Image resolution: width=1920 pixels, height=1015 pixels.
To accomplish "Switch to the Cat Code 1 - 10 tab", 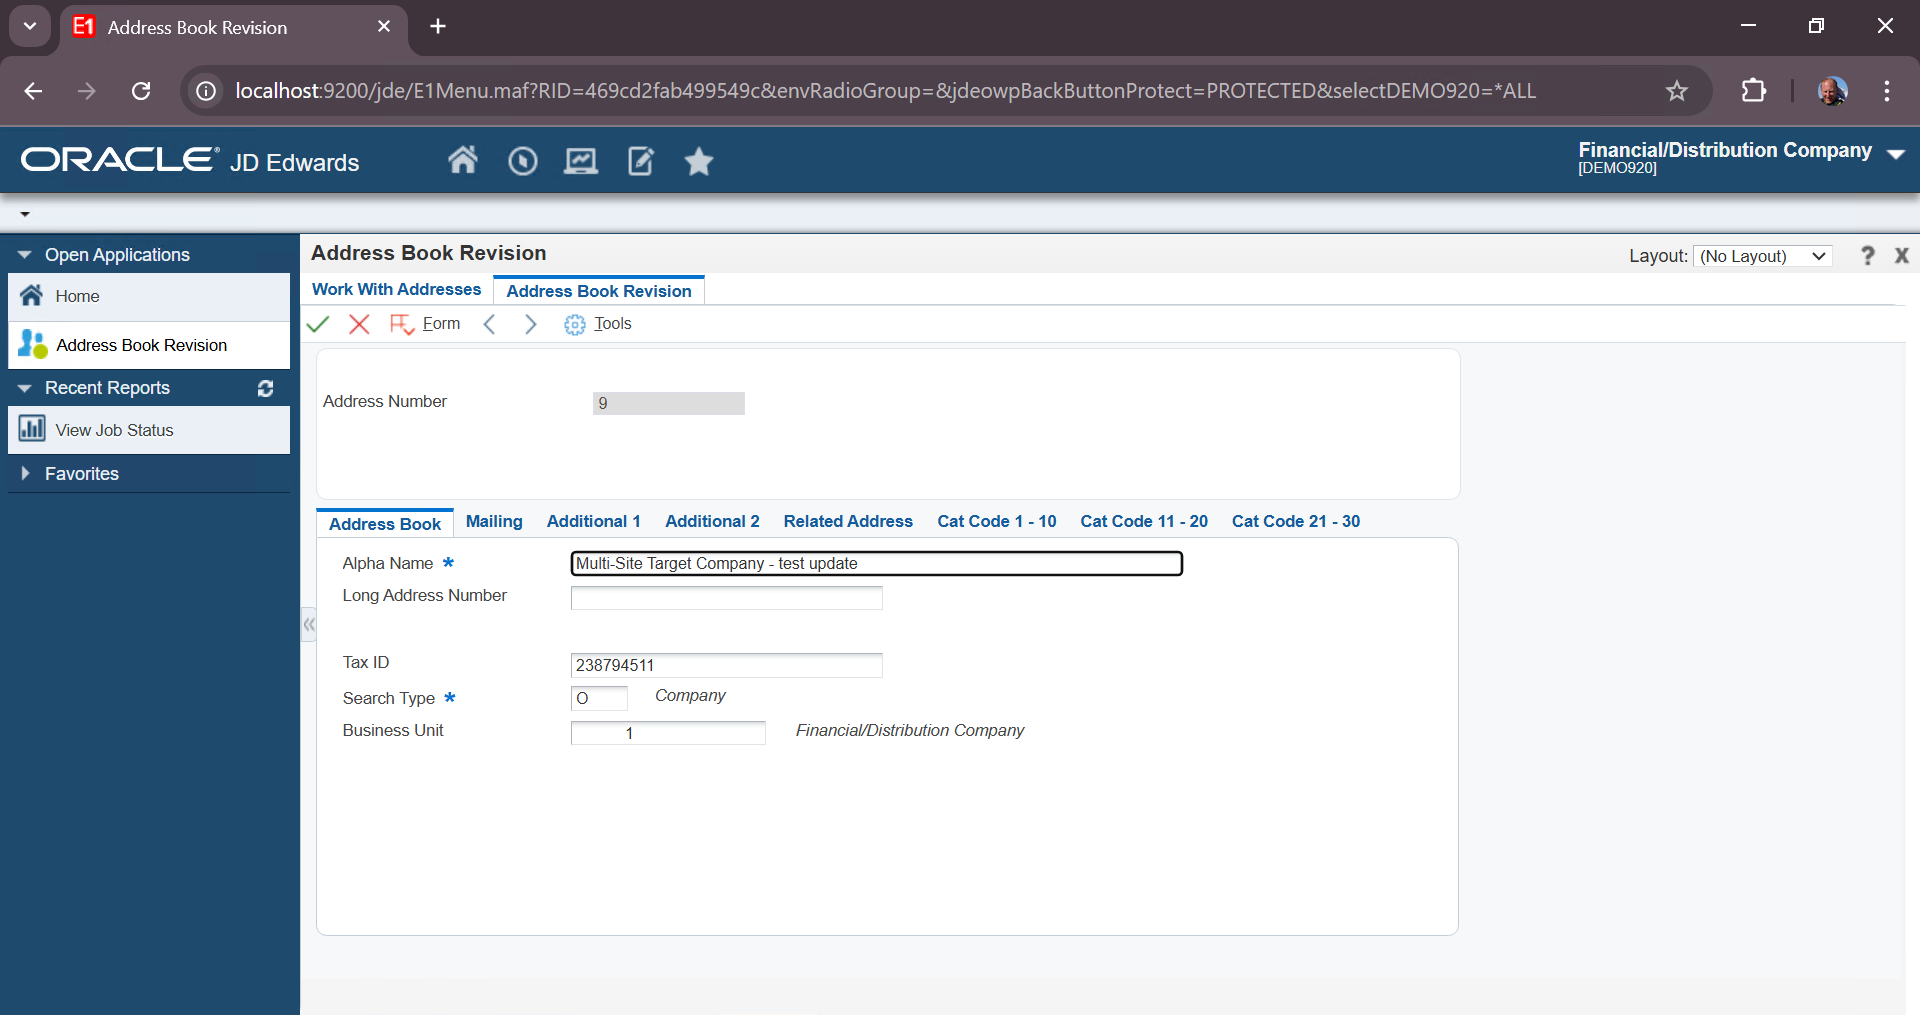I will tap(996, 522).
